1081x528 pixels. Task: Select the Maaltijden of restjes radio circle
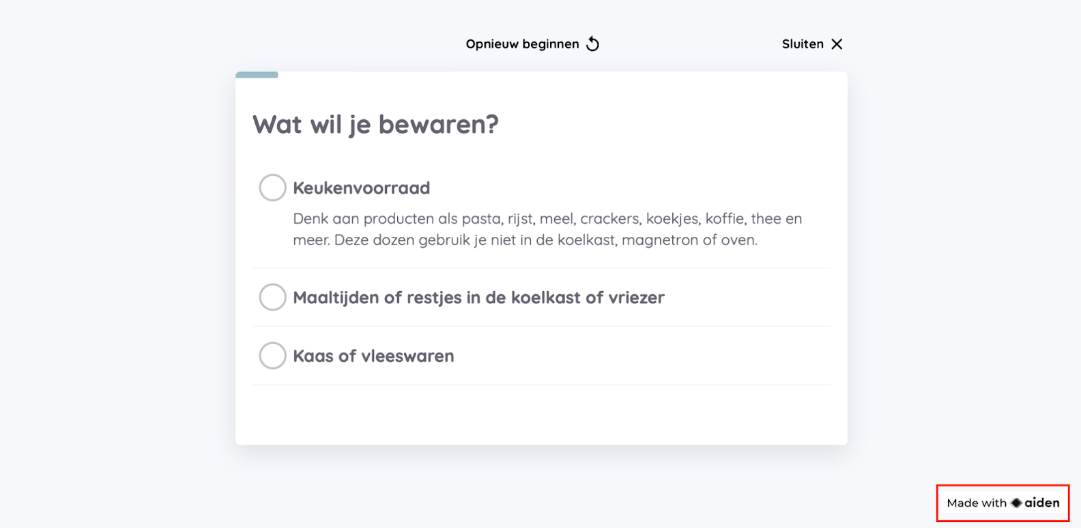pyautogui.click(x=272, y=297)
